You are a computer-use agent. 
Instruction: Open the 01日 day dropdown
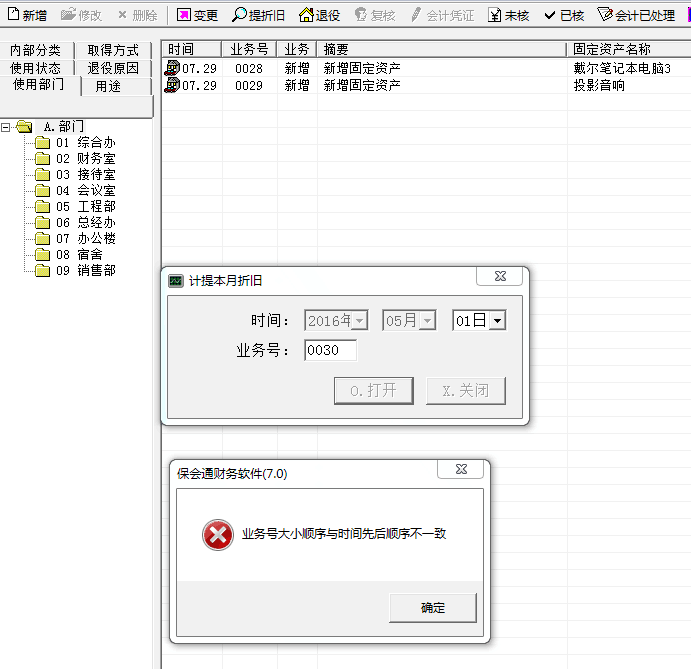(498, 321)
